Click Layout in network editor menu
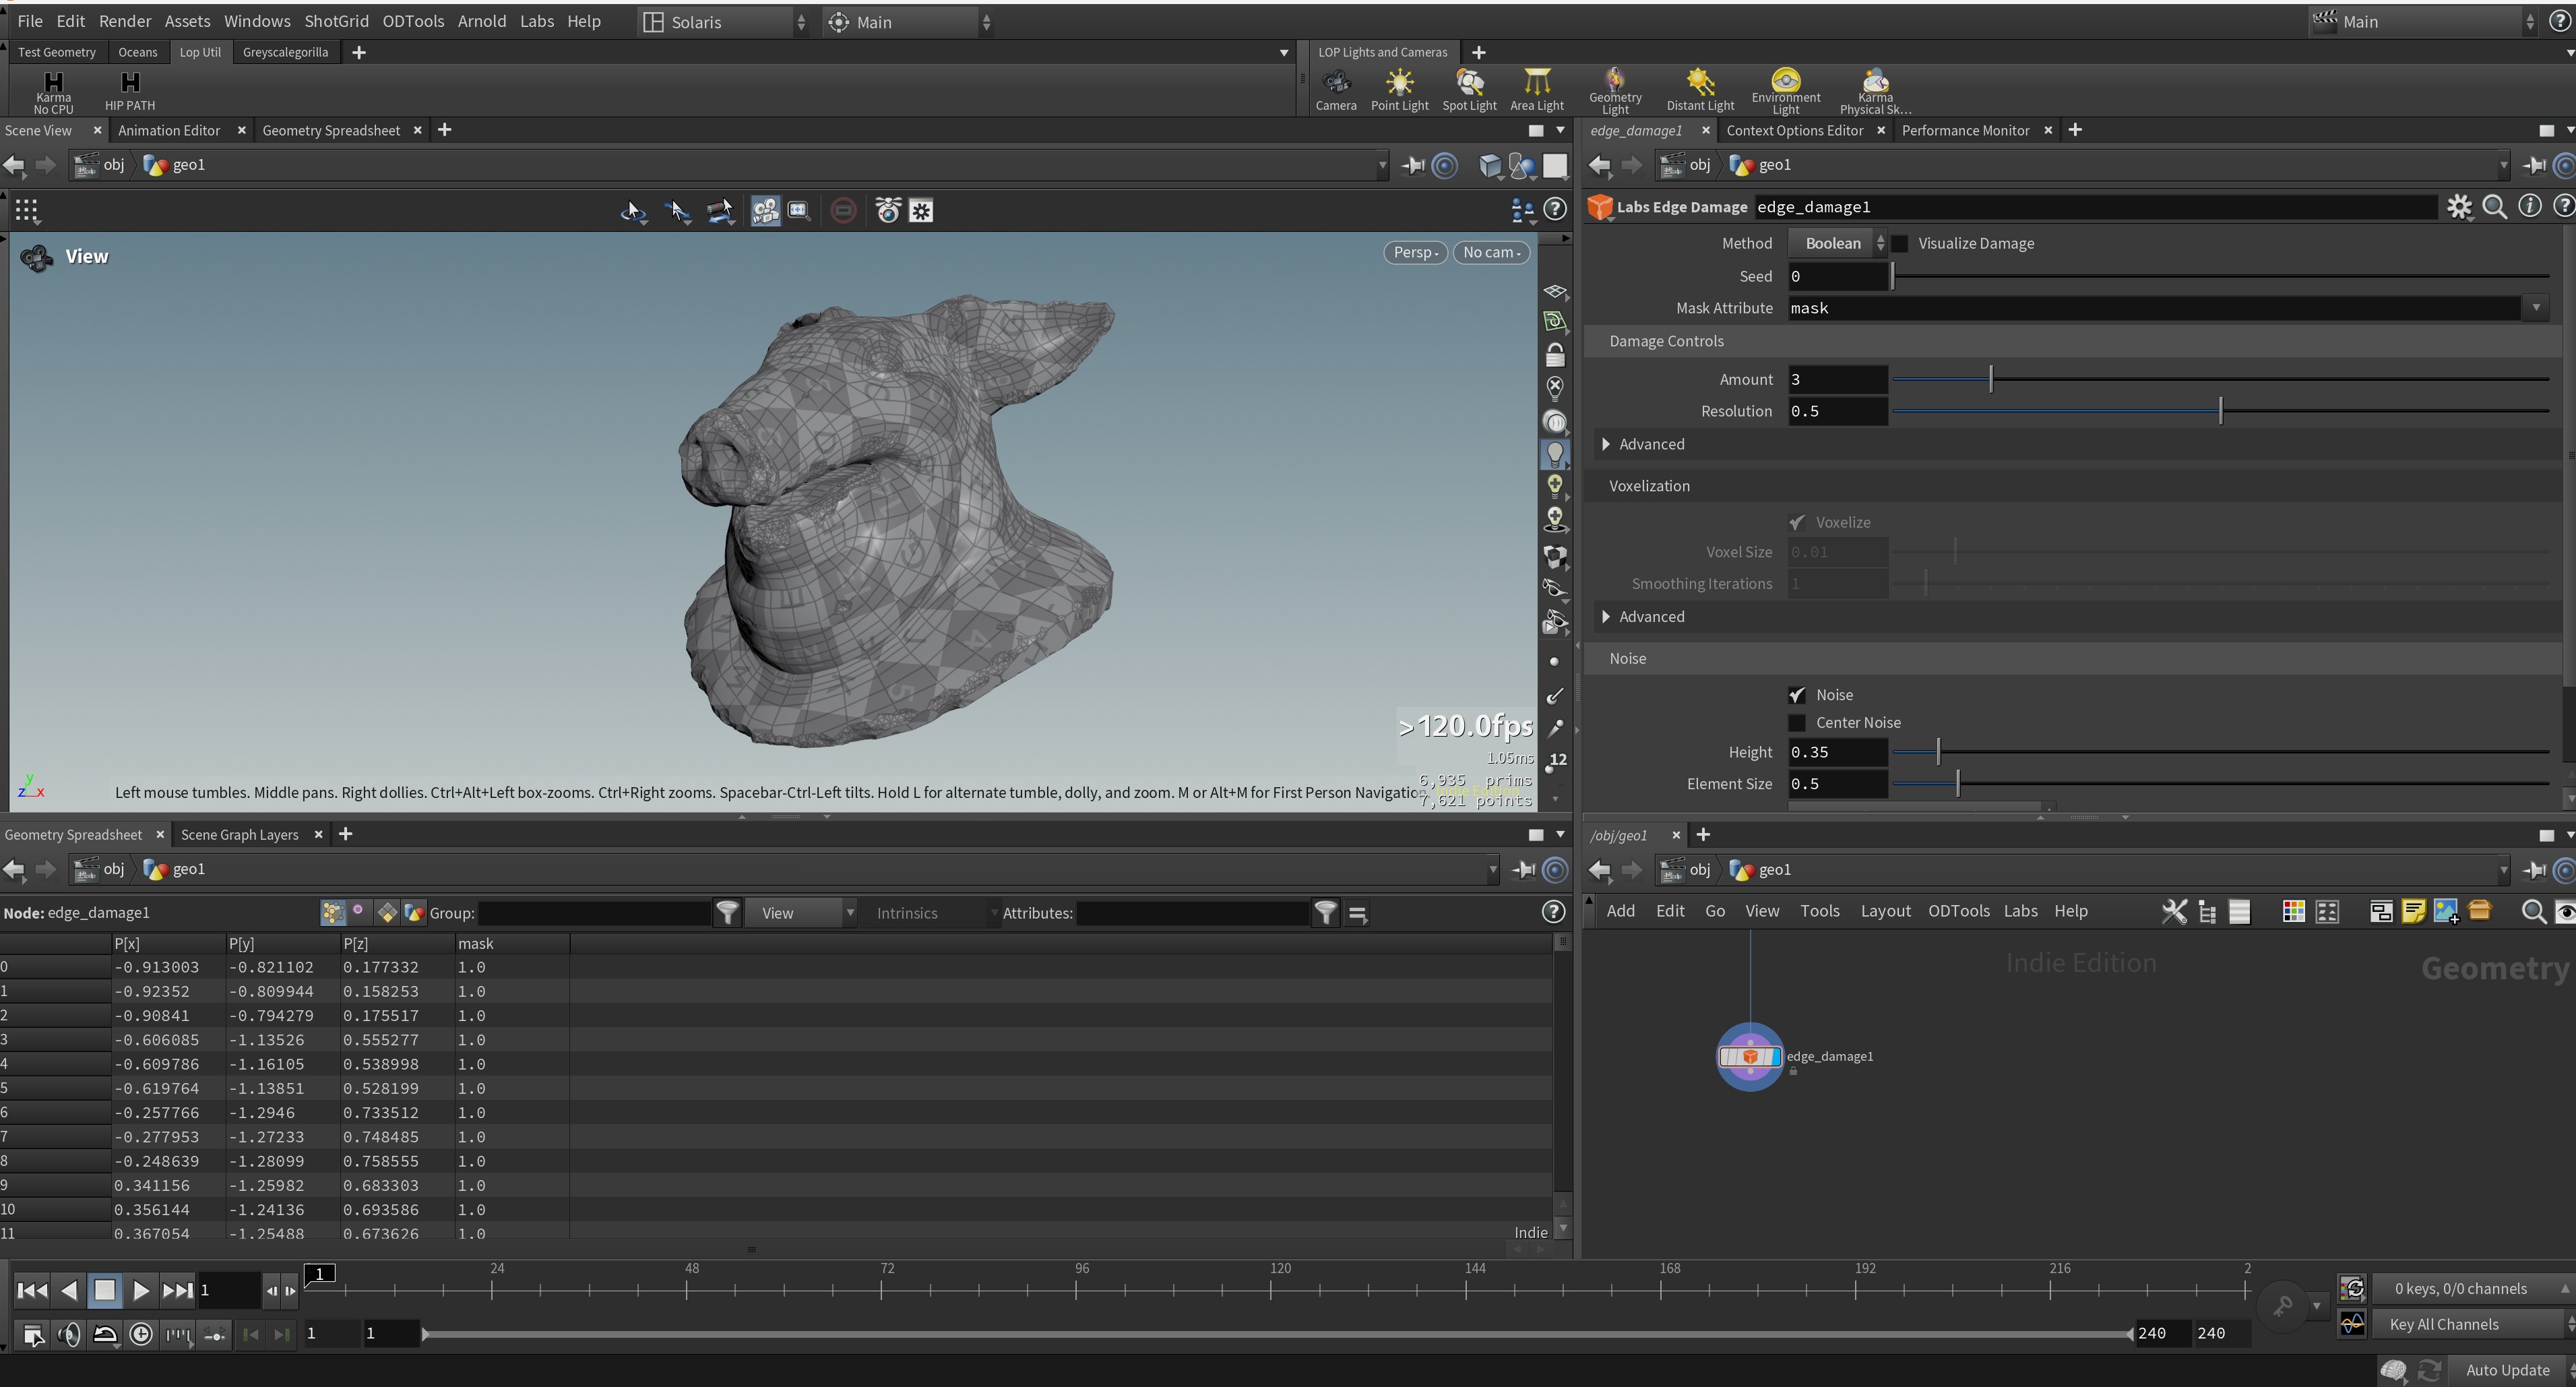Image resolution: width=2576 pixels, height=1387 pixels. click(x=1885, y=911)
